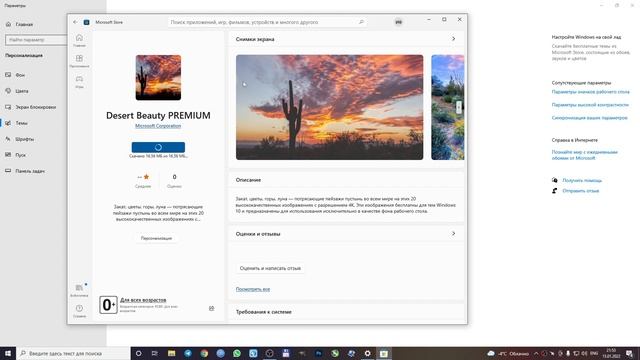640x360 pixels.
Task: Open the cactus sunset screenshot
Action: 329,107
